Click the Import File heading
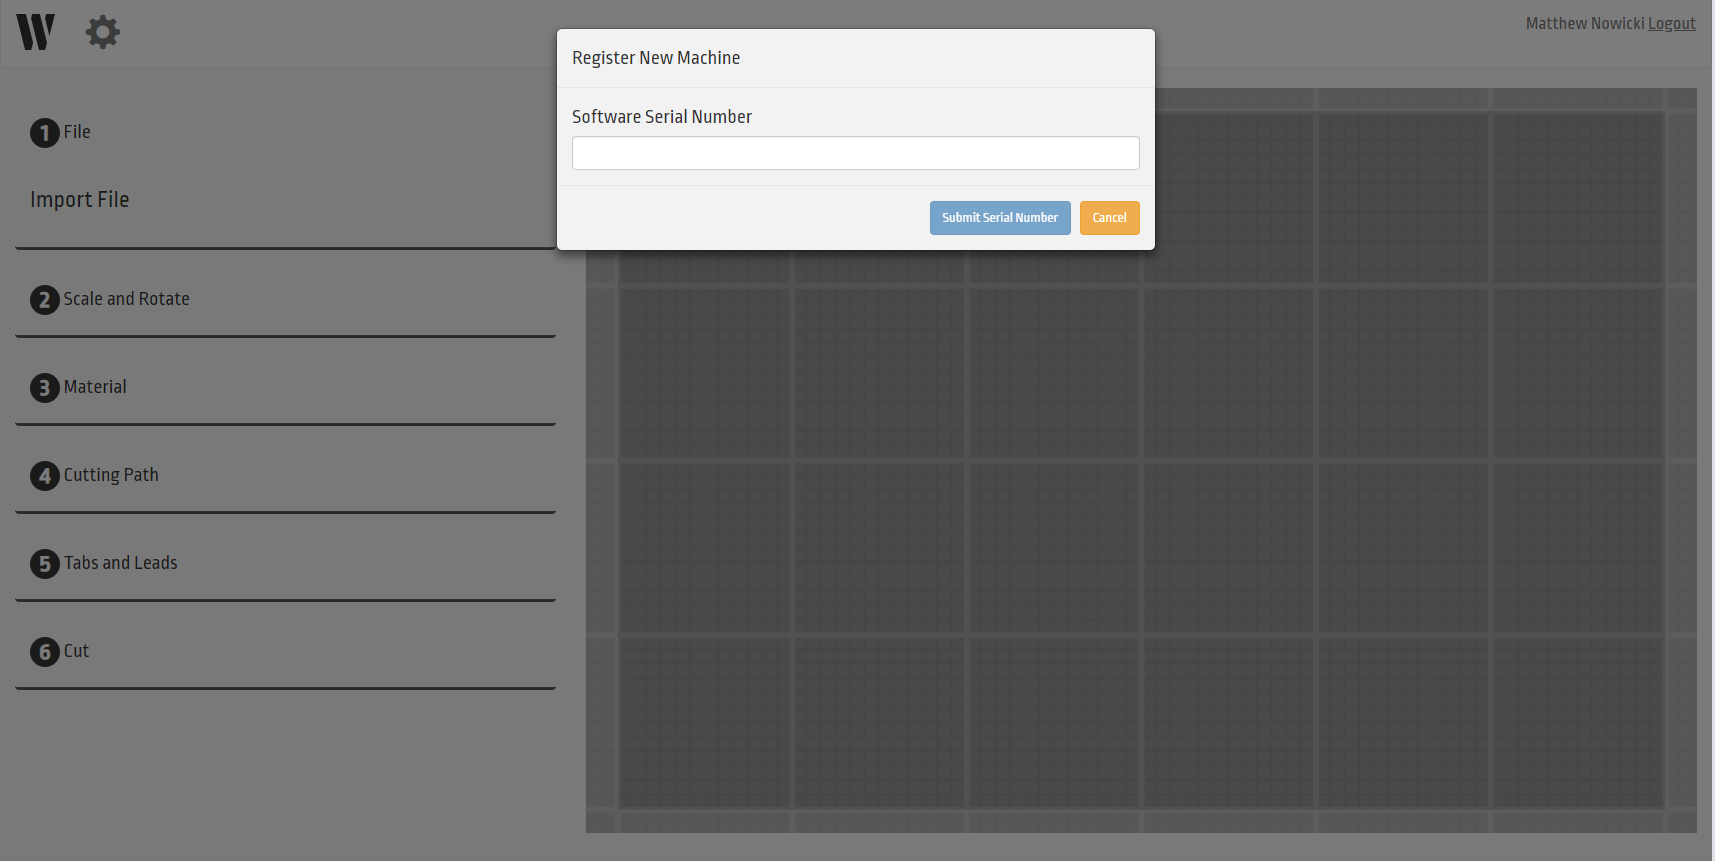This screenshot has width=1715, height=861. (x=80, y=200)
